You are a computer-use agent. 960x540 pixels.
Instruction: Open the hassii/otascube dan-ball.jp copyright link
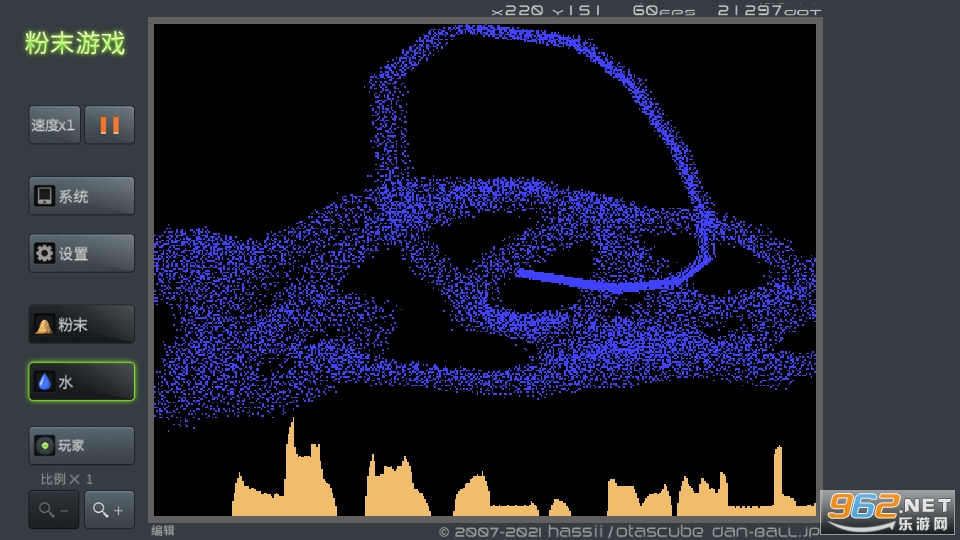(x=628, y=531)
